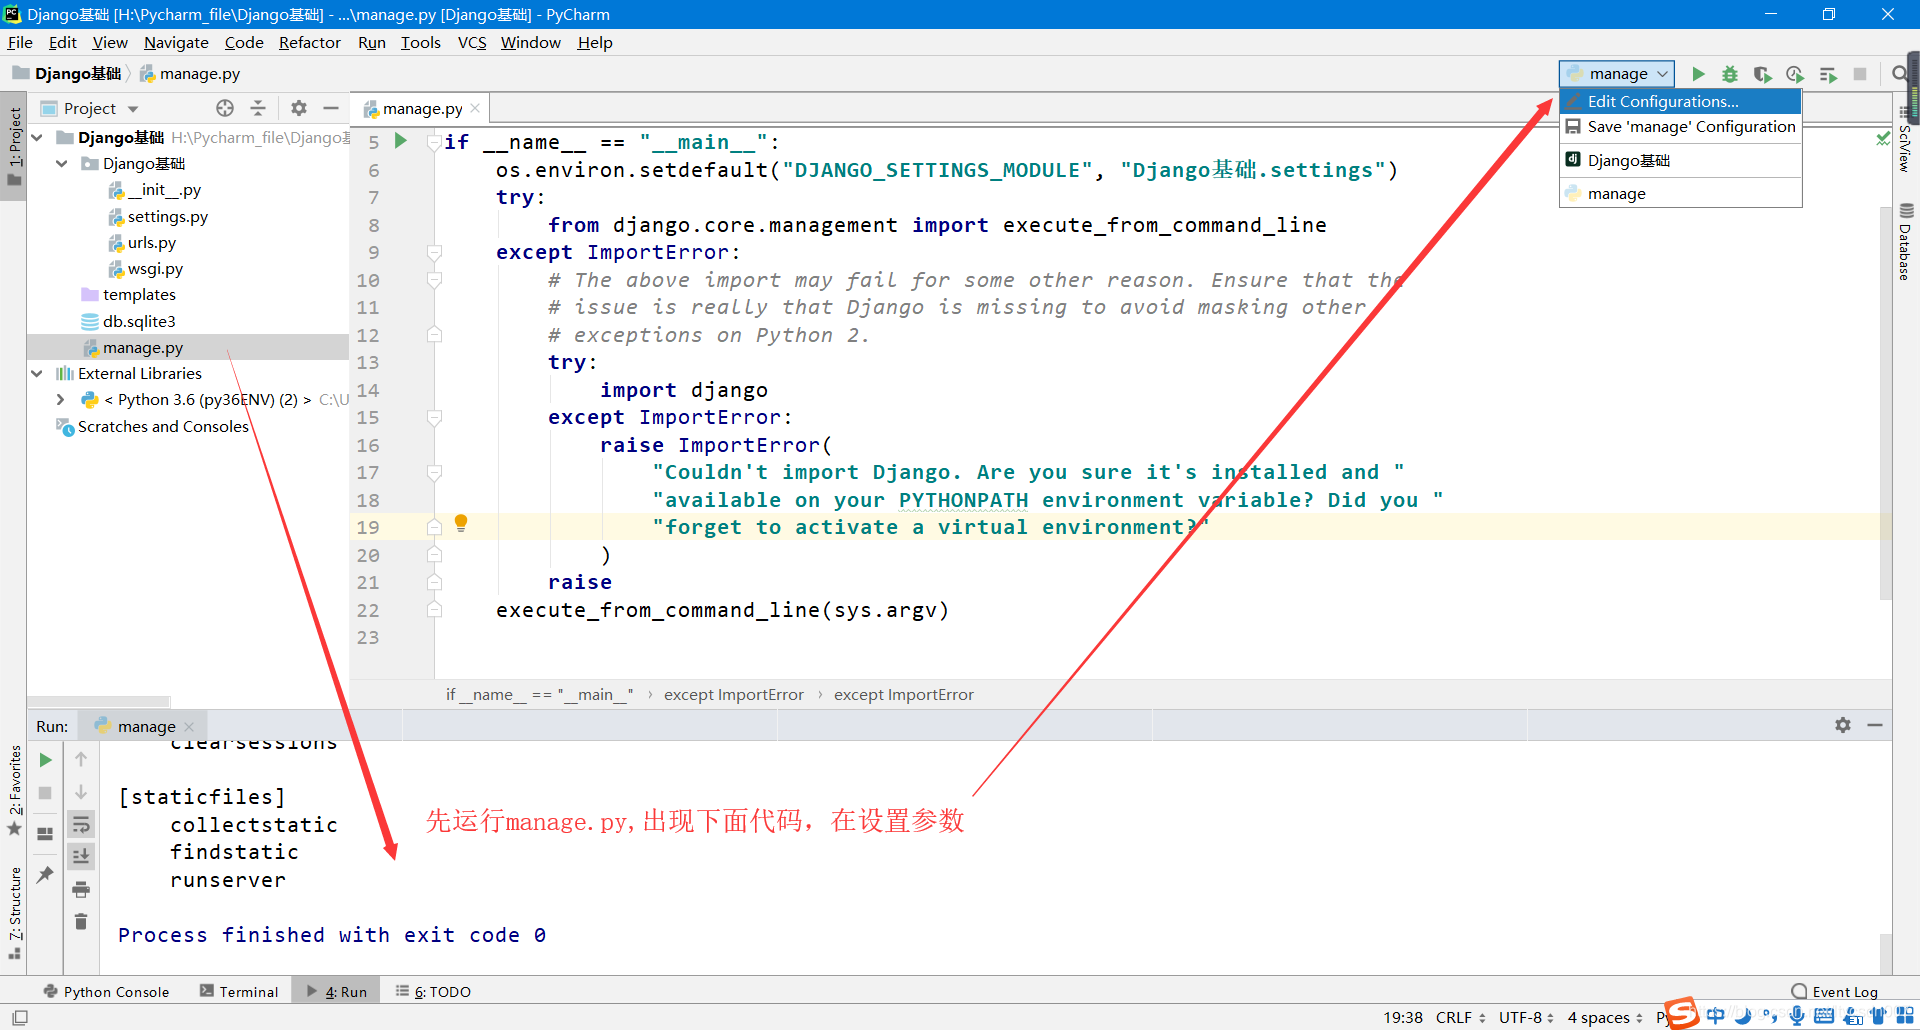Click locate current file target icon
The width and height of the screenshot is (1920, 1030).
pyautogui.click(x=225, y=108)
